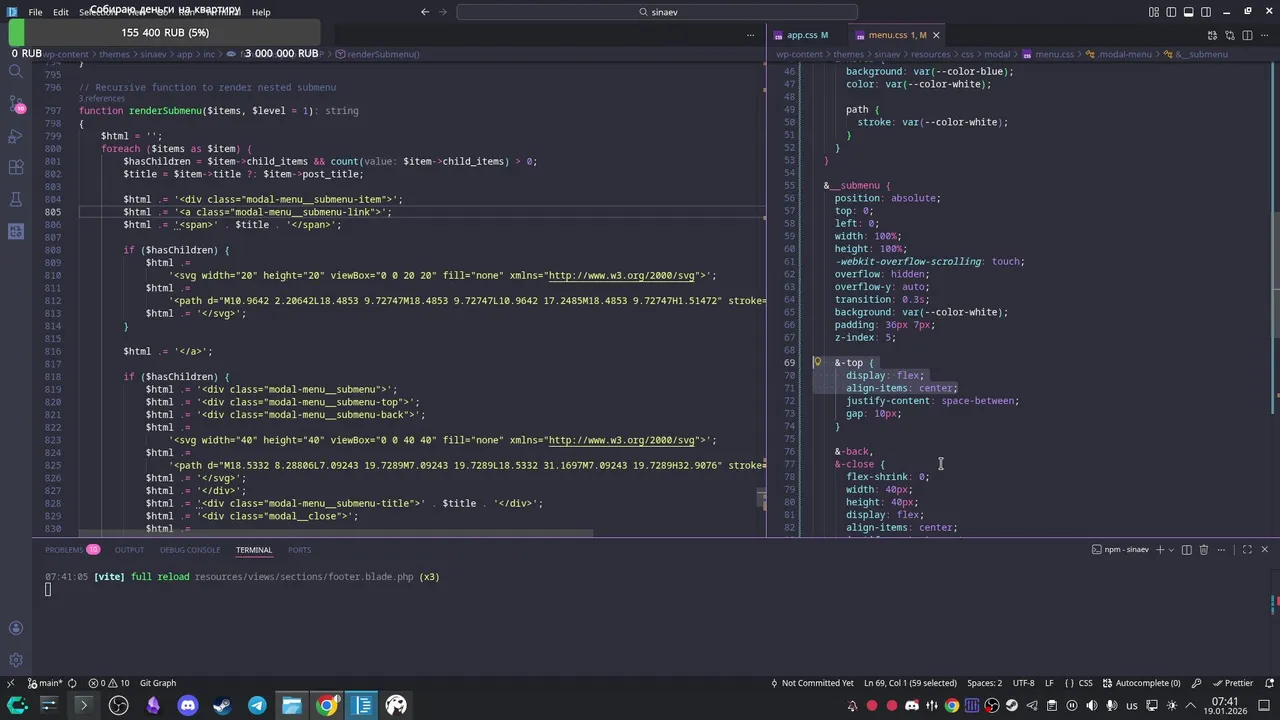Screen dimensions: 1280x720
Task: Change indentation via Spaces: 2
Action: 984,683
